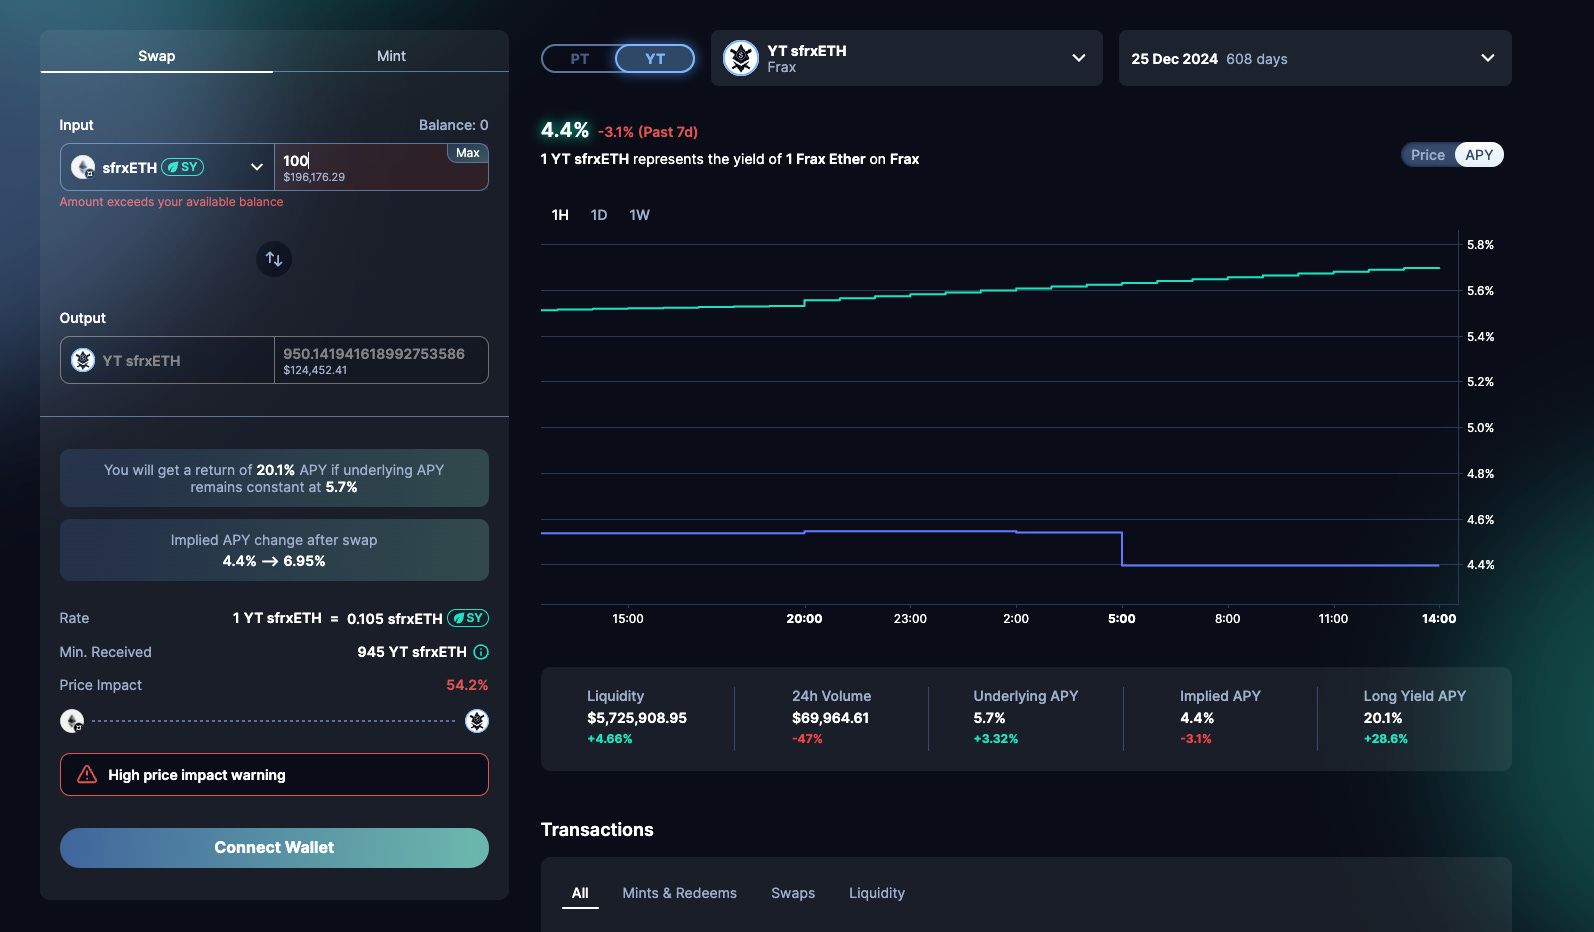Select the 1W chart timeframe

(x=639, y=215)
